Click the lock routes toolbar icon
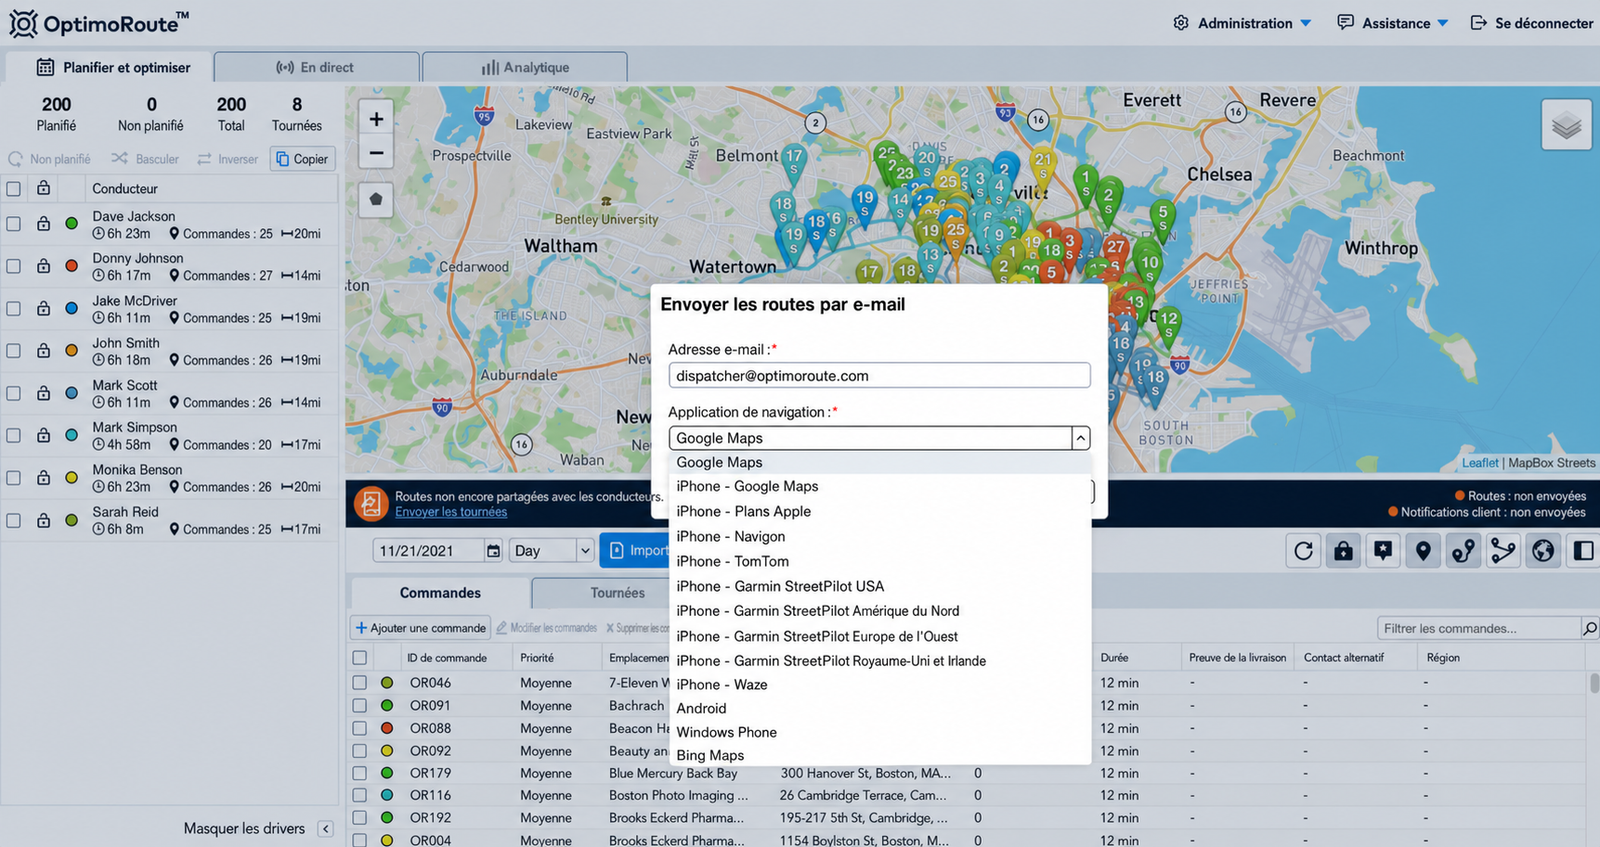Screen dimensions: 1600x847 click(x=1344, y=551)
